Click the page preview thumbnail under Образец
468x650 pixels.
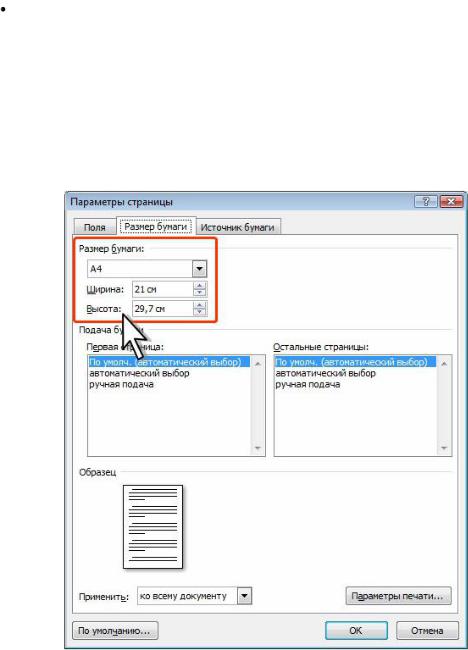point(153,526)
